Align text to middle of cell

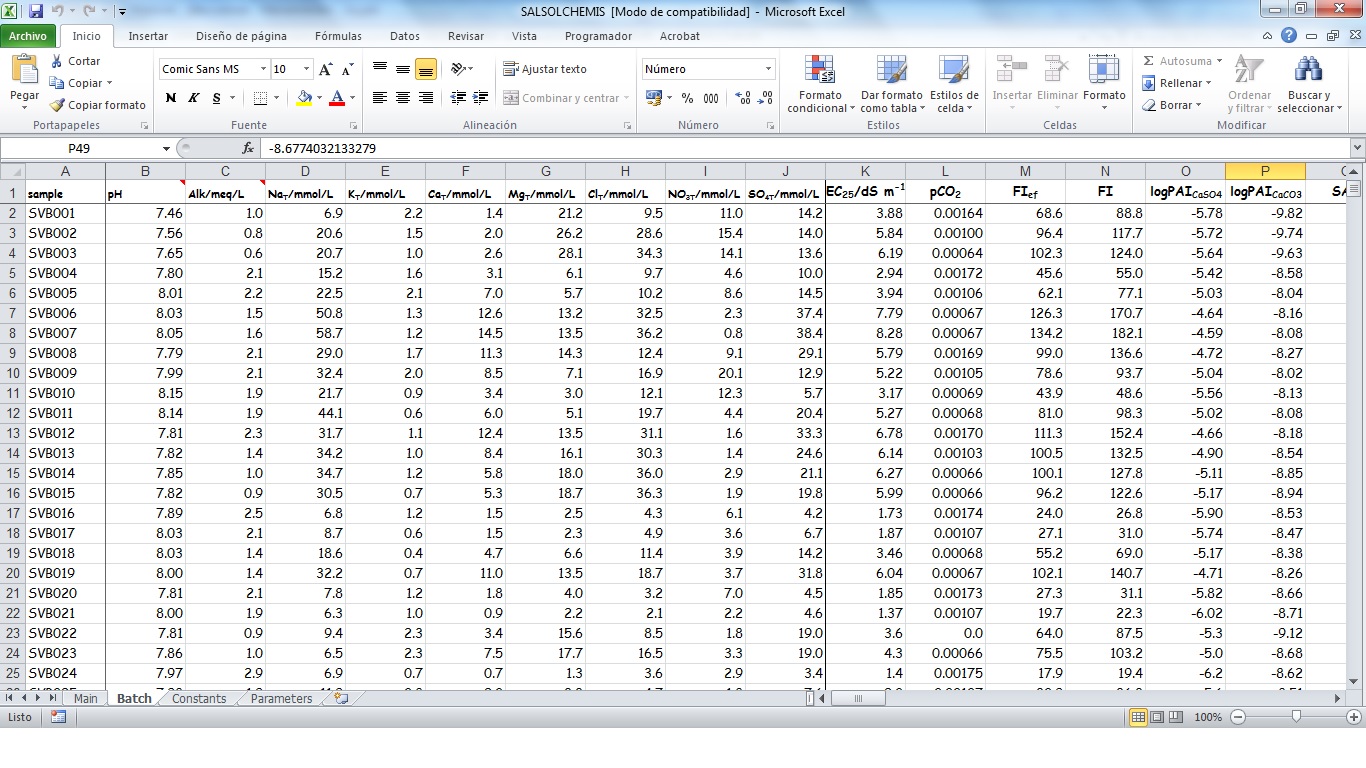[402, 69]
